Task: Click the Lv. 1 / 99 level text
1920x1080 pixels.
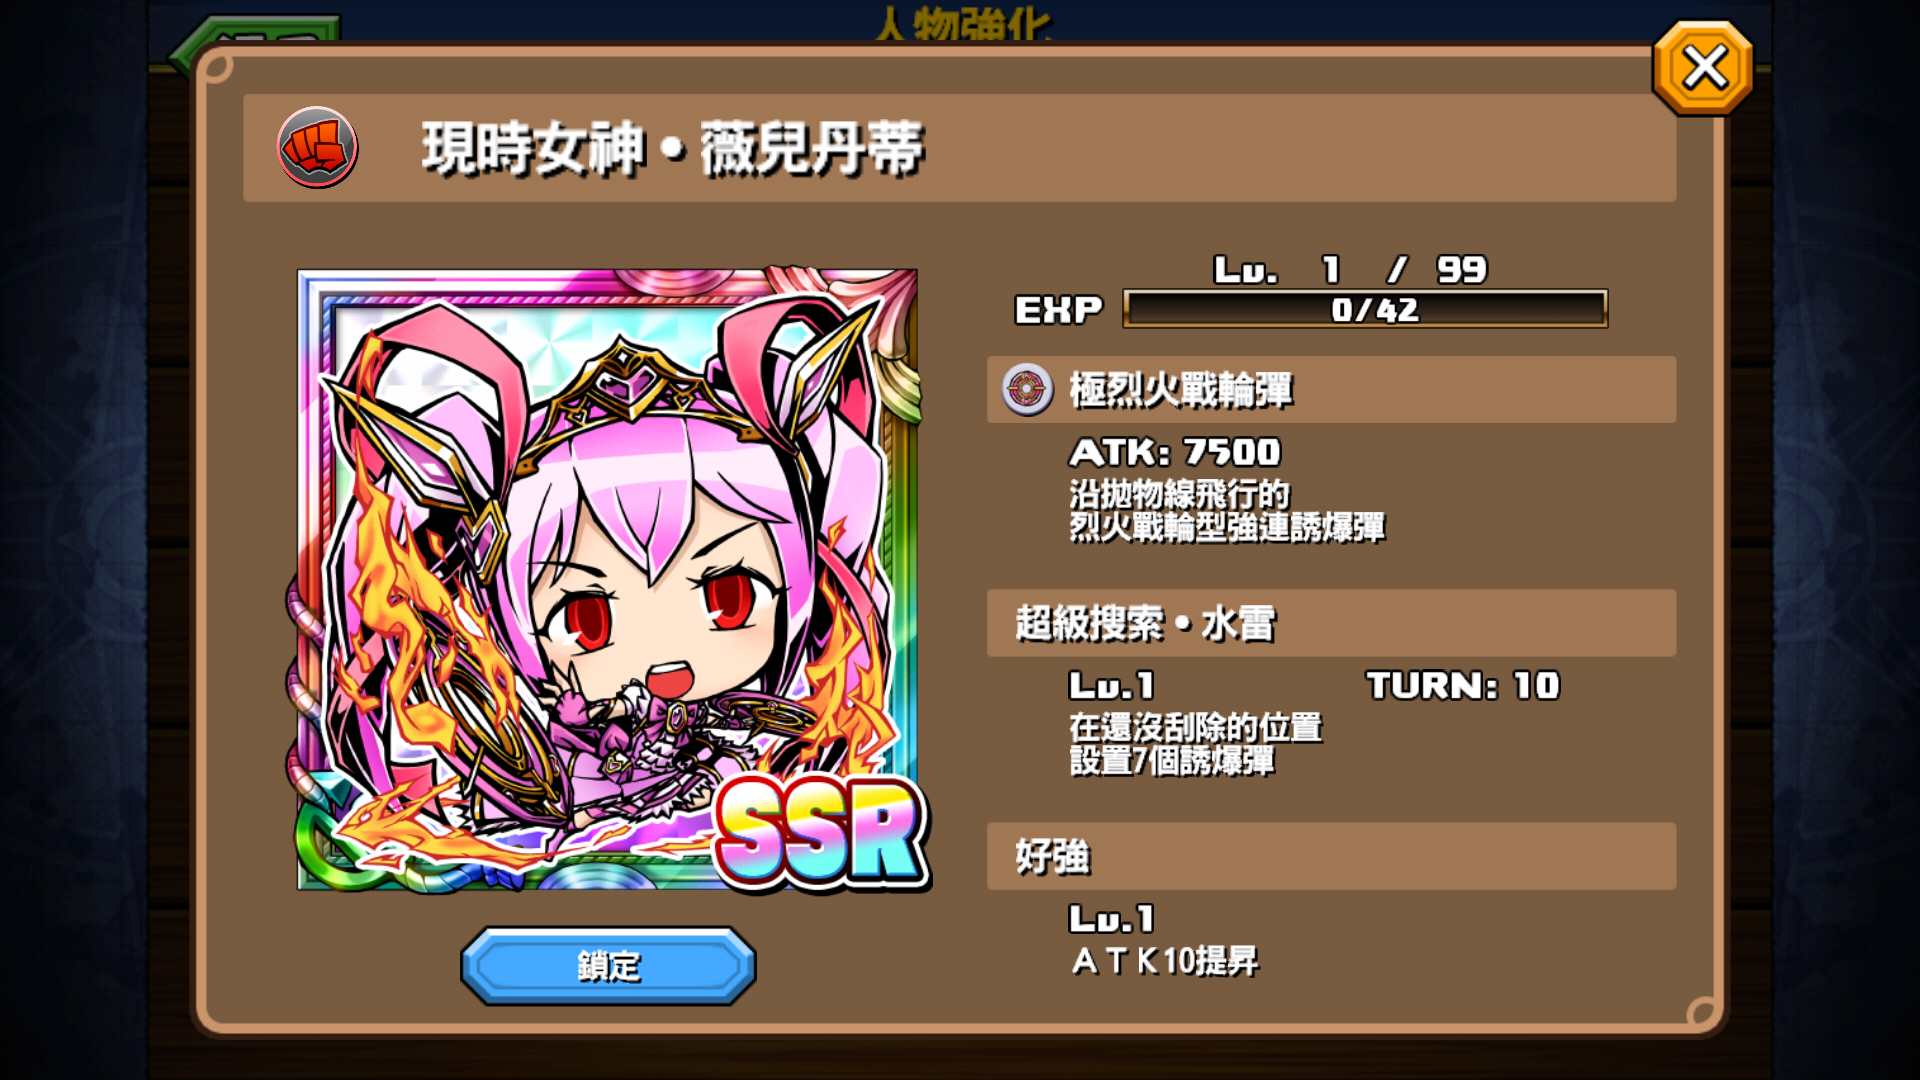Action: [1350, 269]
